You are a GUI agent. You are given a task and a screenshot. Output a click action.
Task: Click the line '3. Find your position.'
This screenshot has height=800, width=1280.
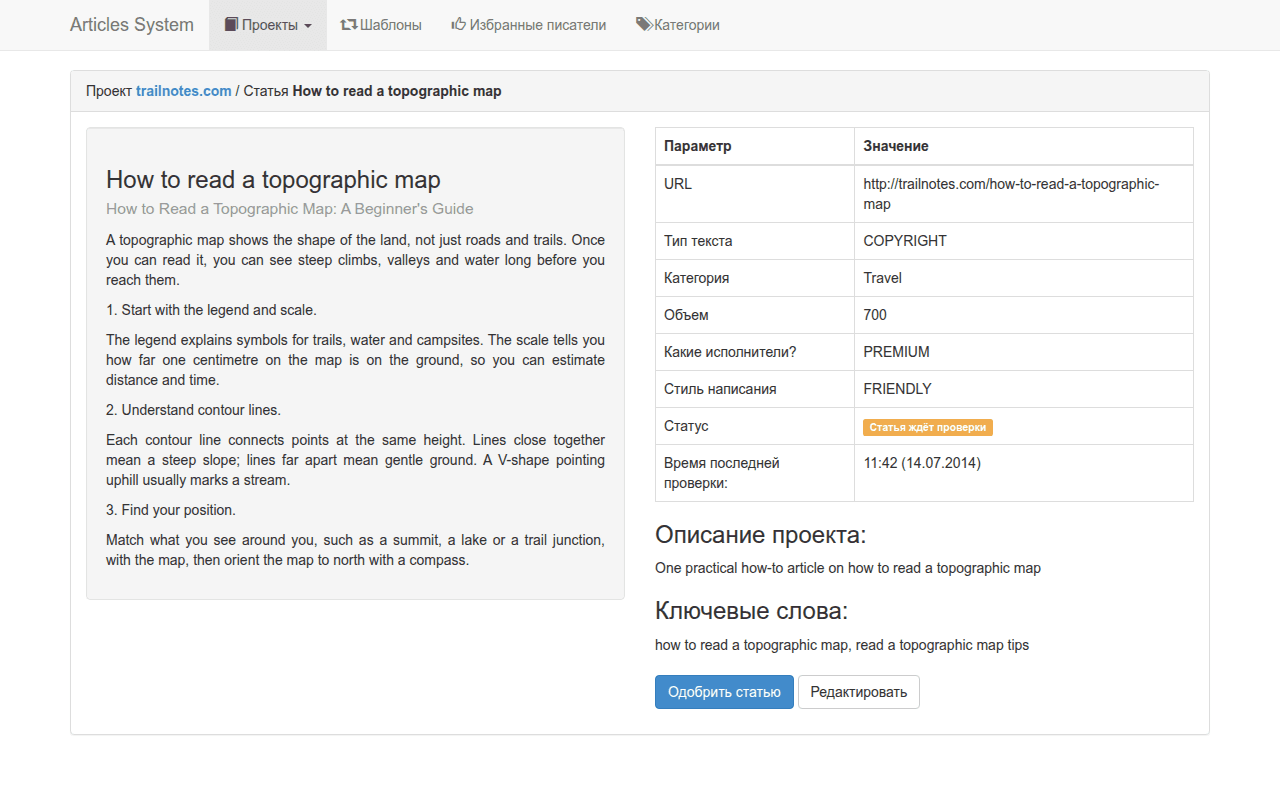pos(171,510)
